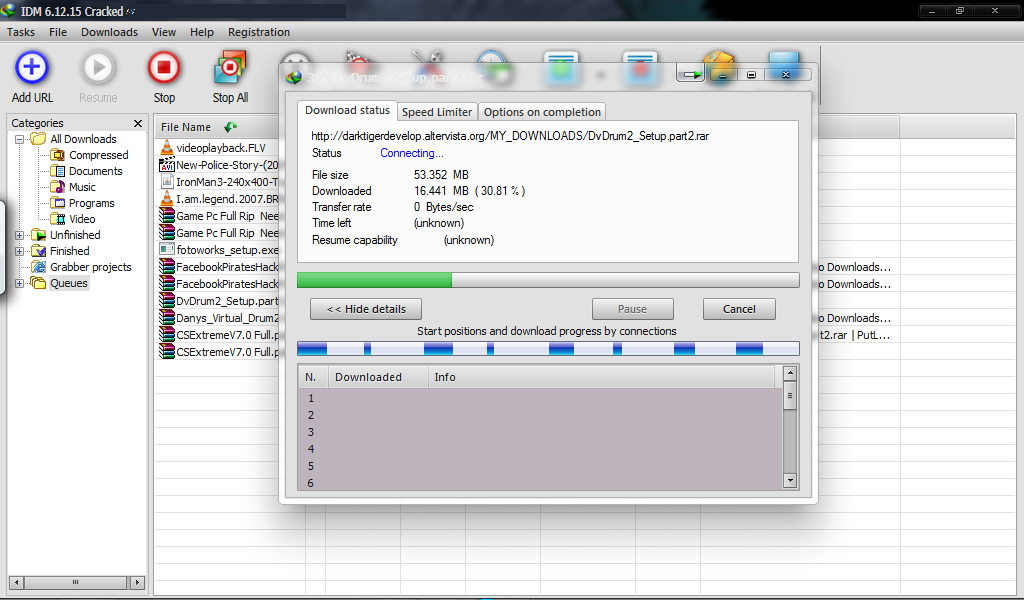Click the Connecting... status text
This screenshot has height=600, width=1024.
click(x=412, y=153)
